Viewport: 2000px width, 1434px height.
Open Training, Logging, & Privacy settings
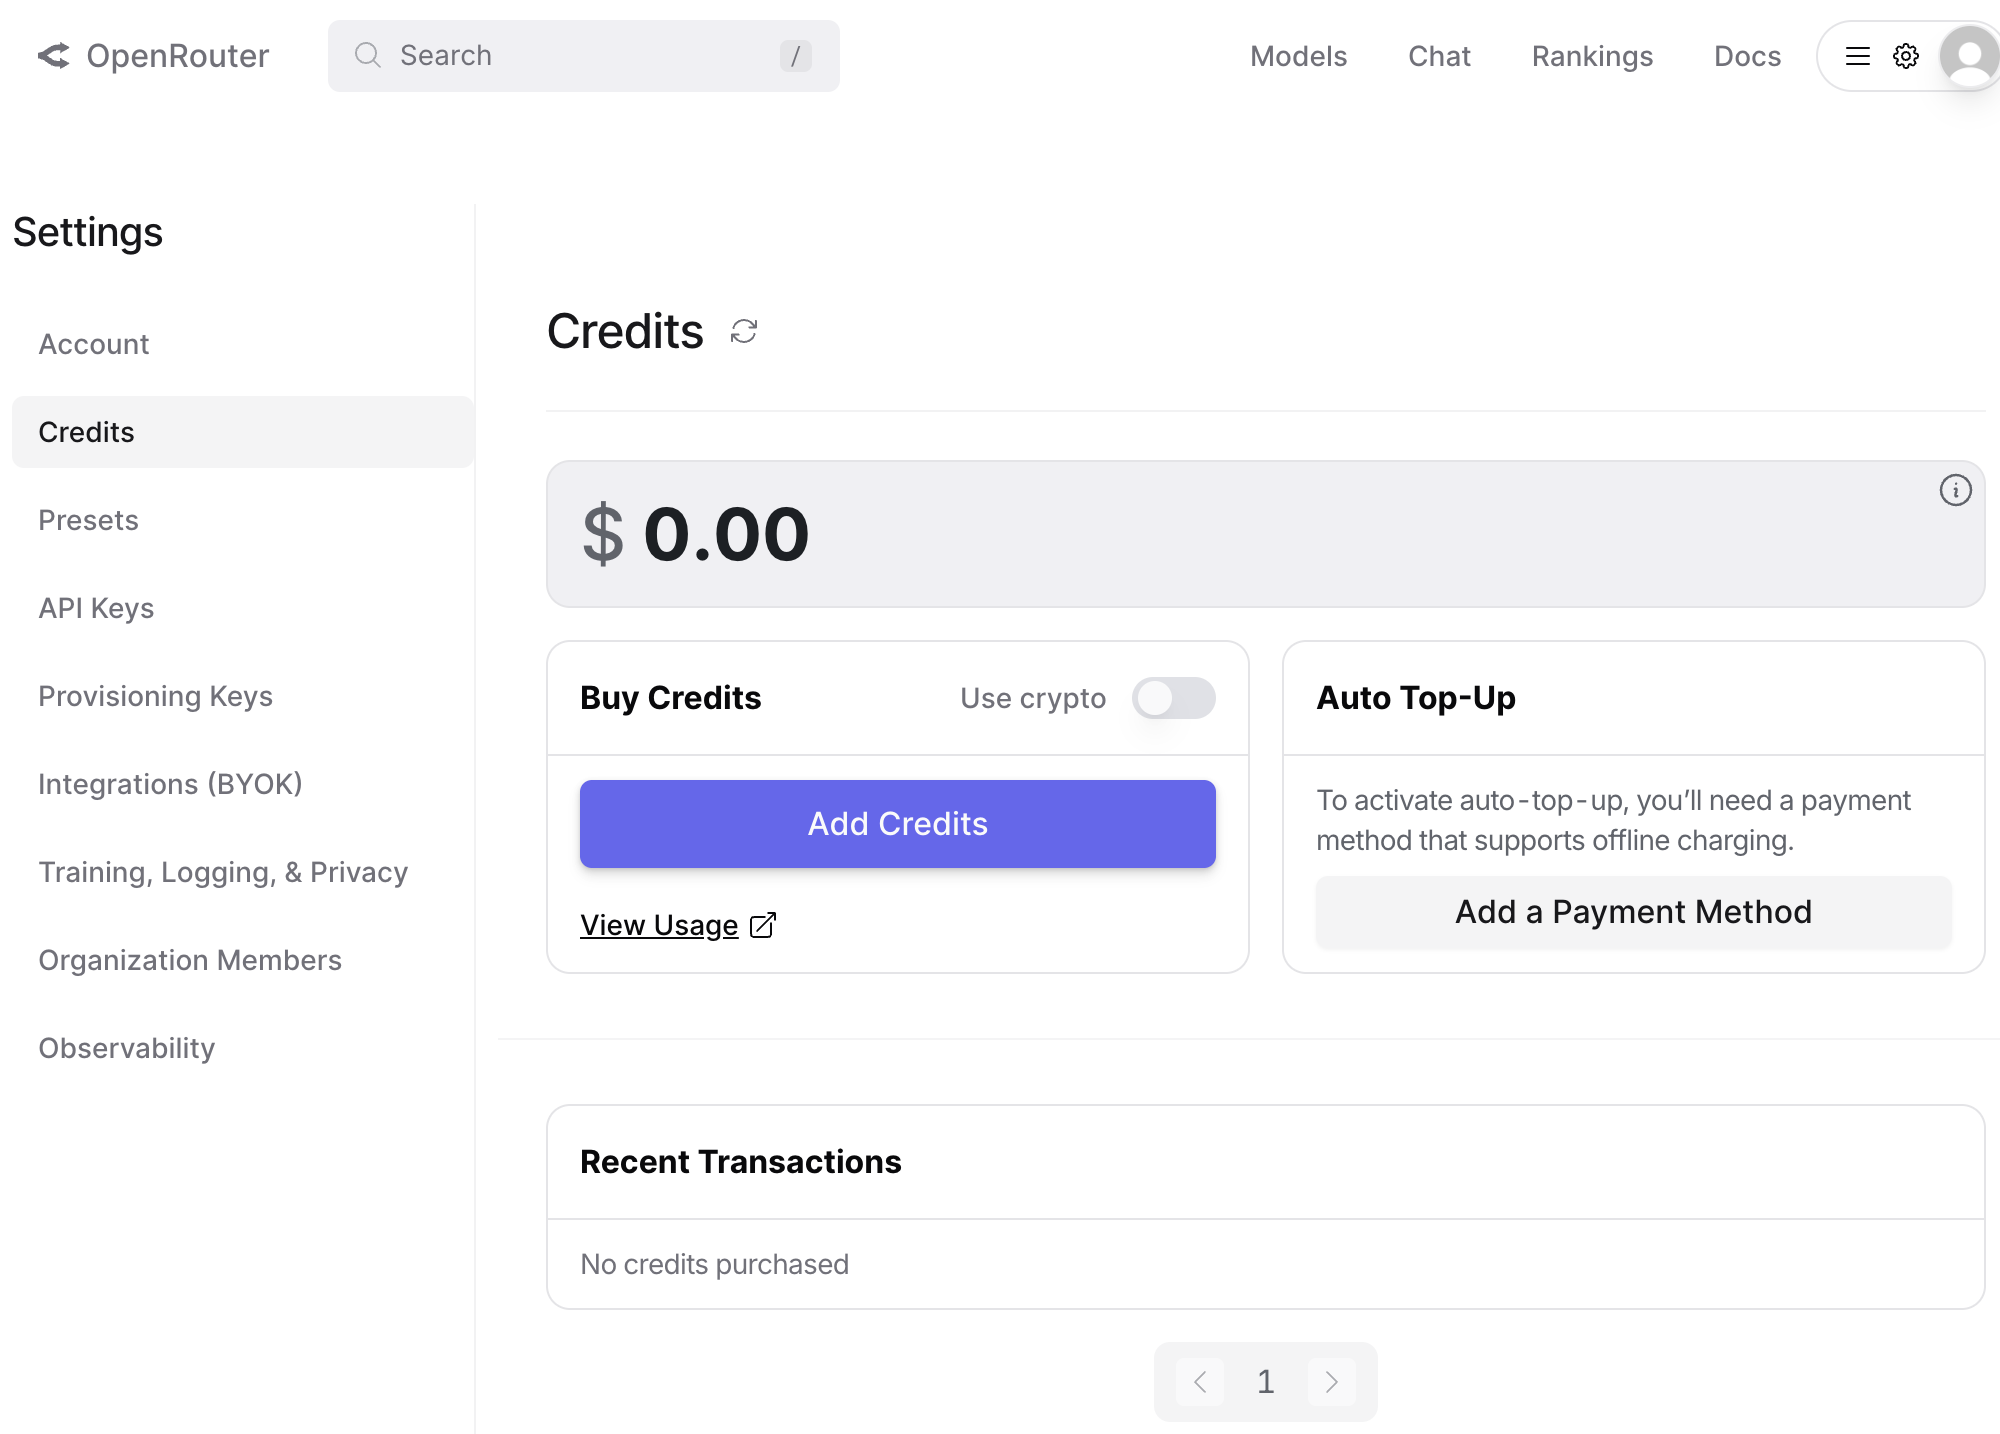pos(223,872)
